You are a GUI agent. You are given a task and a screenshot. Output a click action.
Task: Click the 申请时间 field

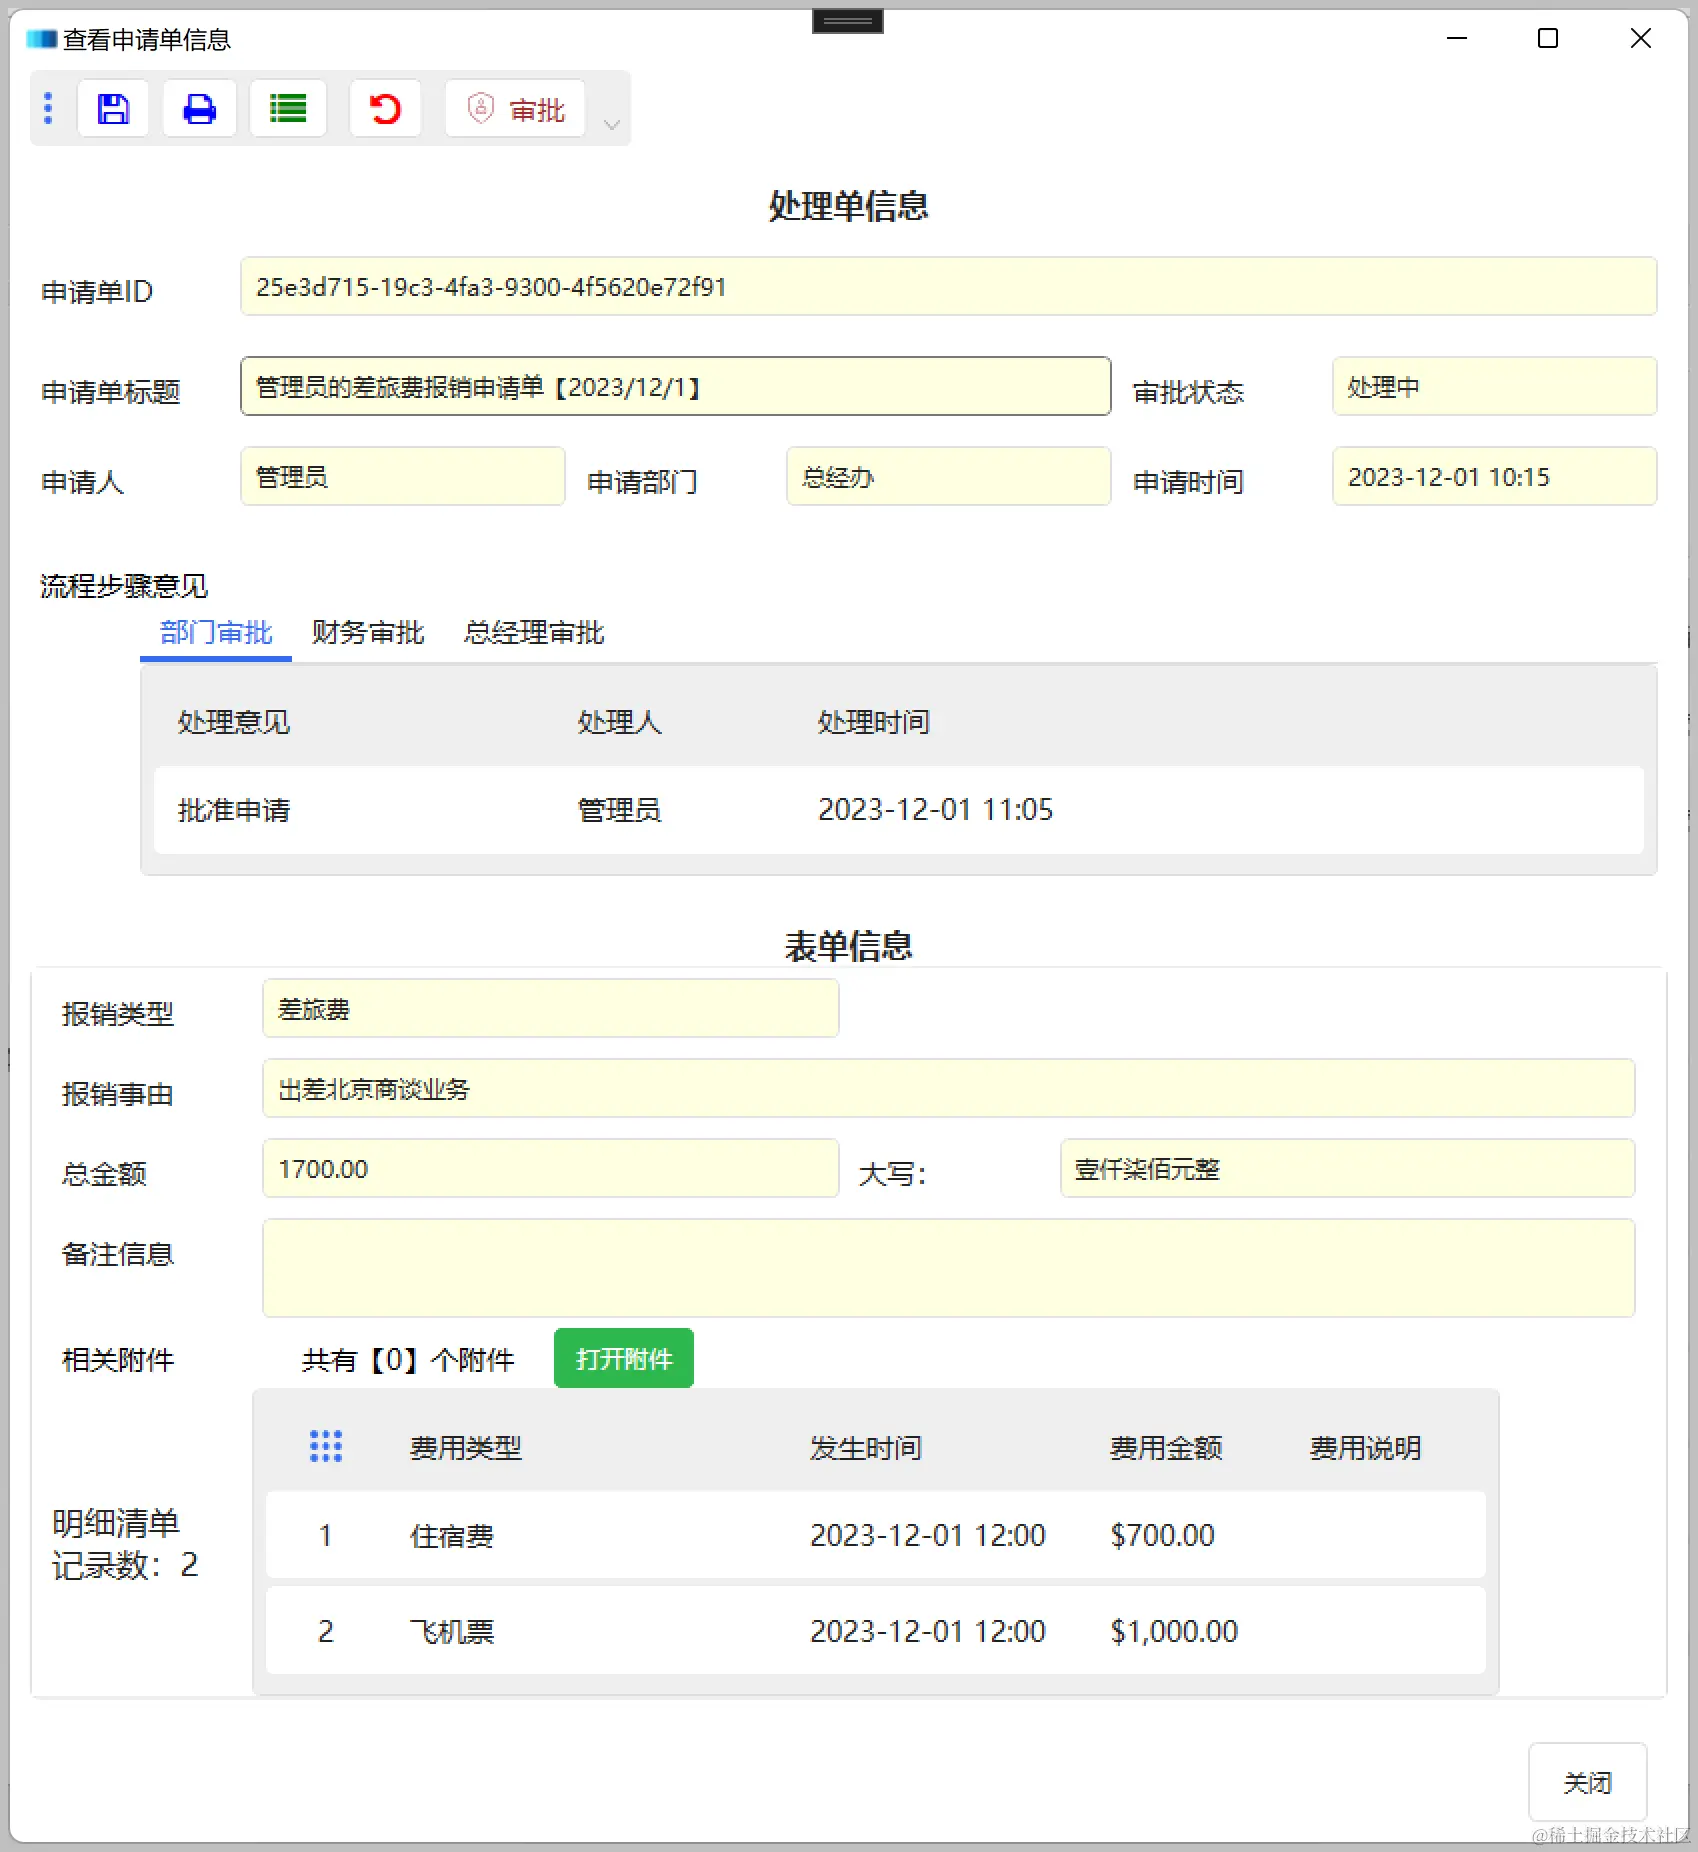click(x=1494, y=477)
